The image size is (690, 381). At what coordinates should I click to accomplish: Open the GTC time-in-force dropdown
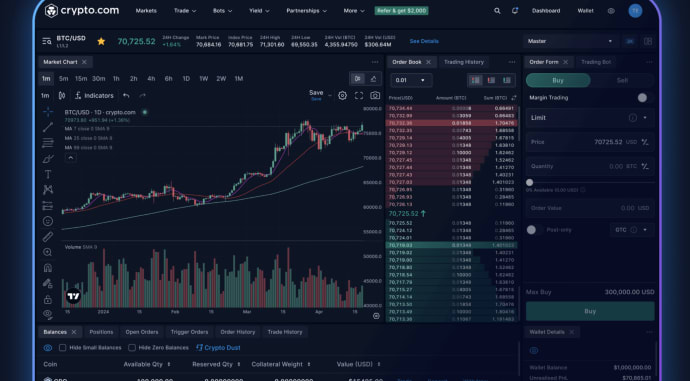coord(631,230)
